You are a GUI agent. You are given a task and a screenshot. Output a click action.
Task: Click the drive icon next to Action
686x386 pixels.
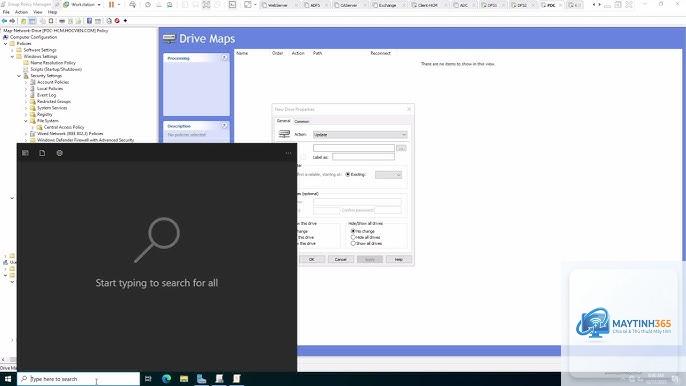pos(284,134)
